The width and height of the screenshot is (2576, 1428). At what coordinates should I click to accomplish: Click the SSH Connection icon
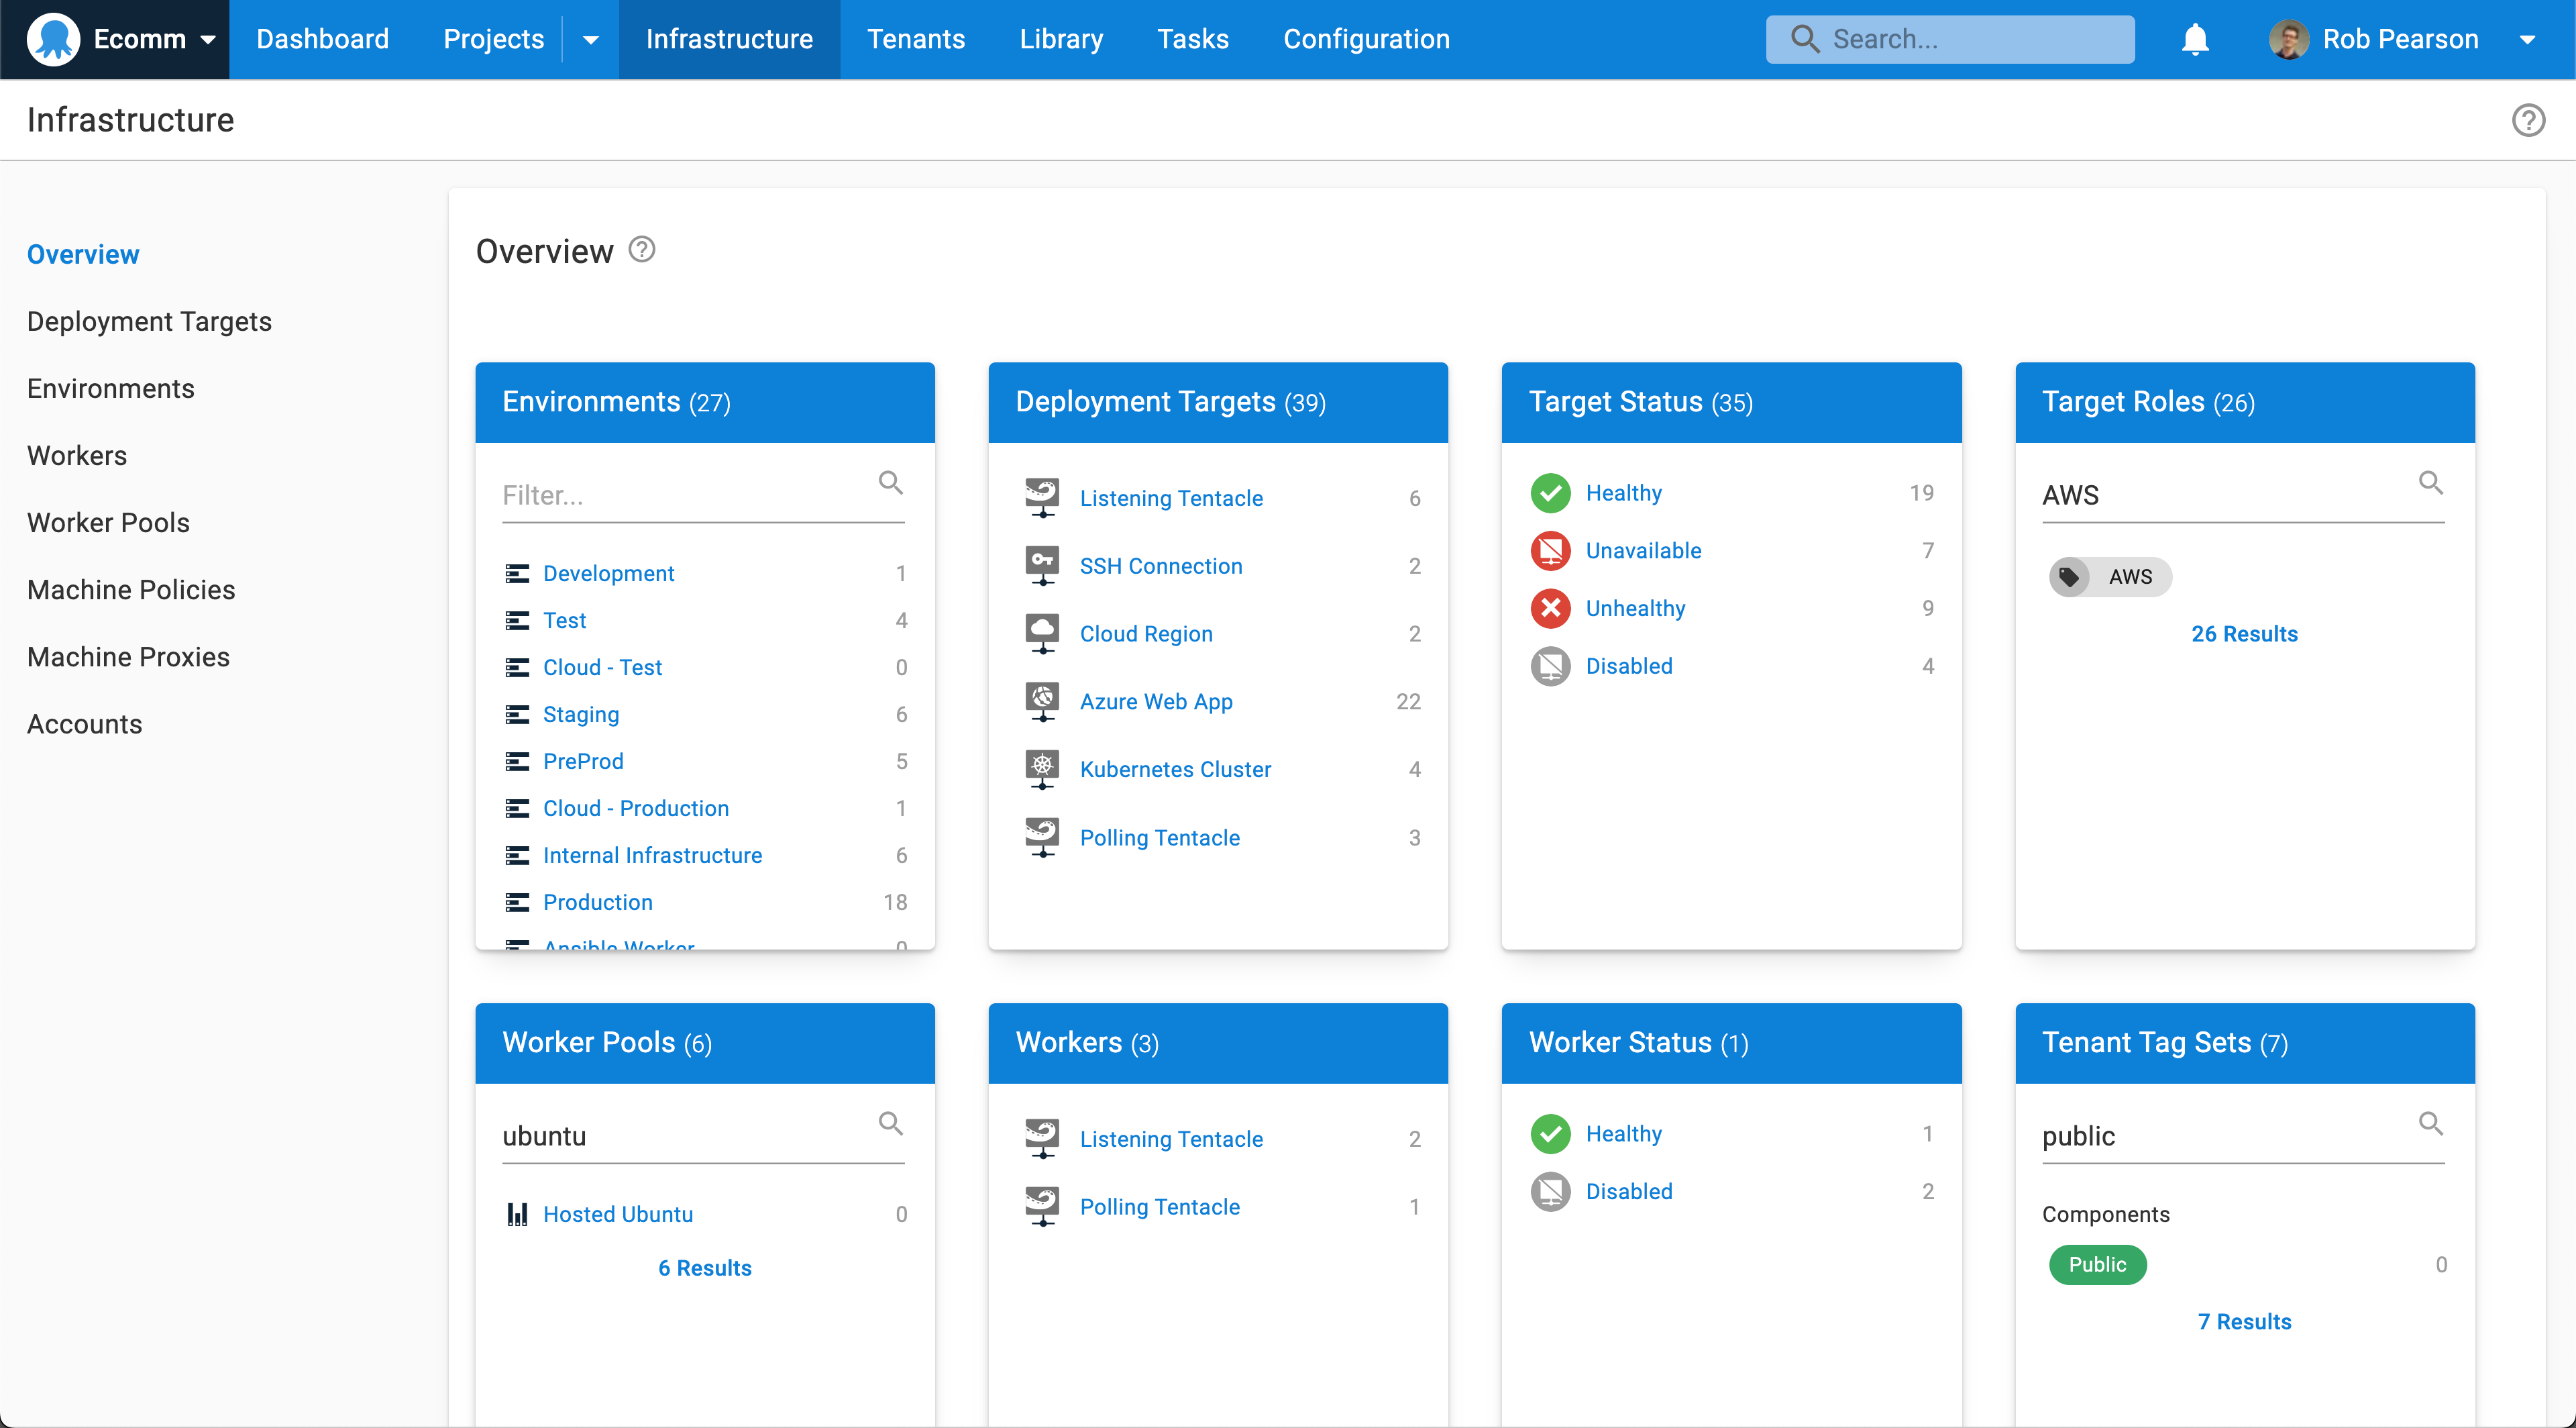coord(1042,565)
